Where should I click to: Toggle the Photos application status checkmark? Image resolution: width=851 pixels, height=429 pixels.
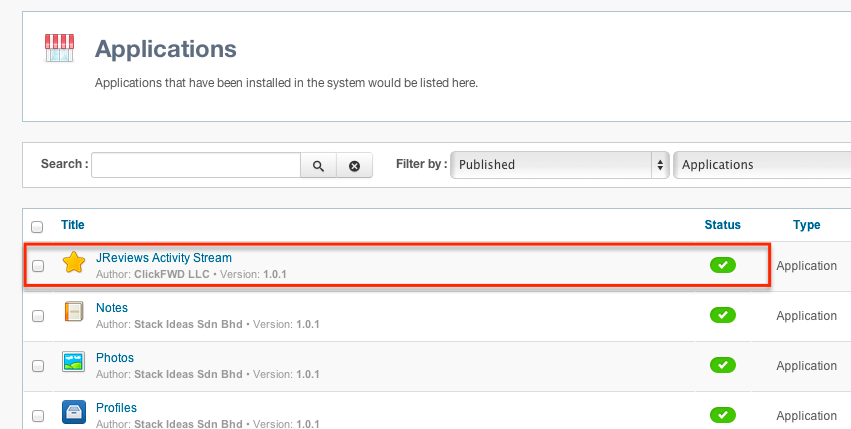point(722,365)
